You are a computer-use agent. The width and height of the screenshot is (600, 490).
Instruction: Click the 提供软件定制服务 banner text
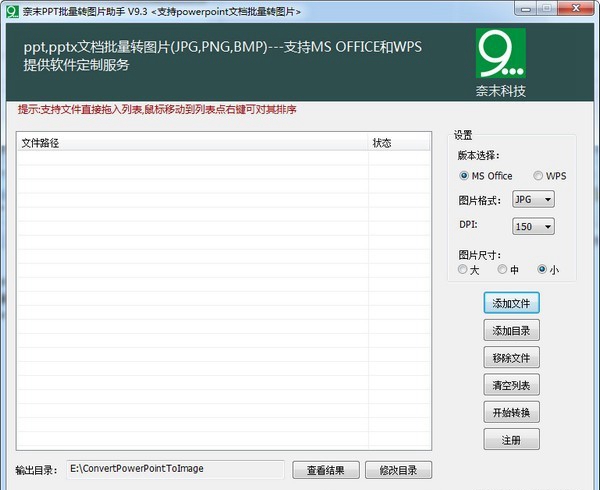pos(76,65)
